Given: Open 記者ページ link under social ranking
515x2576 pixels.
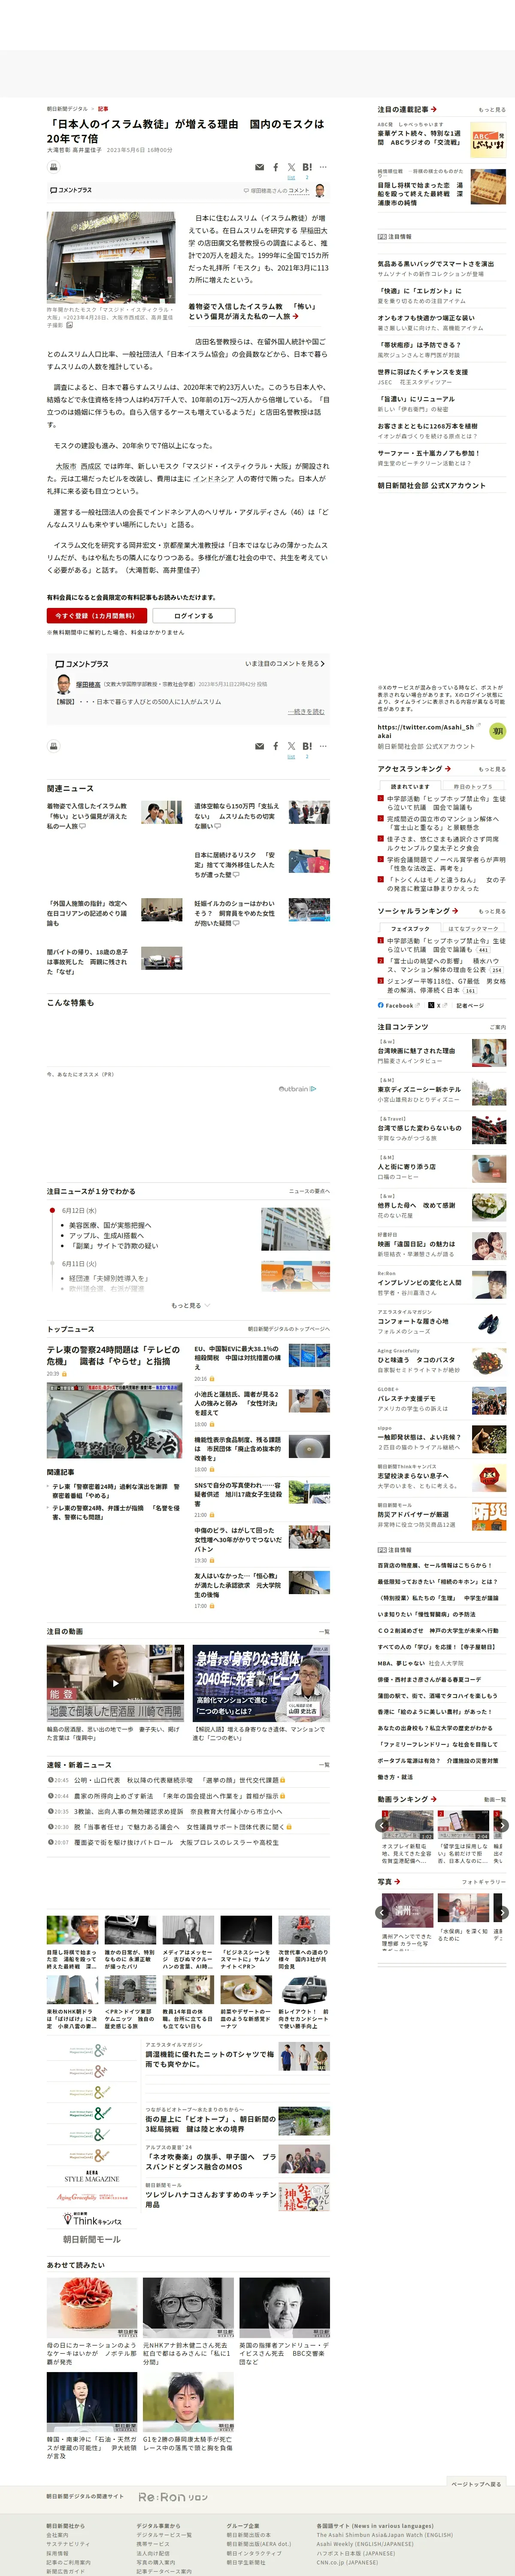Looking at the screenshot, I should point(470,1005).
